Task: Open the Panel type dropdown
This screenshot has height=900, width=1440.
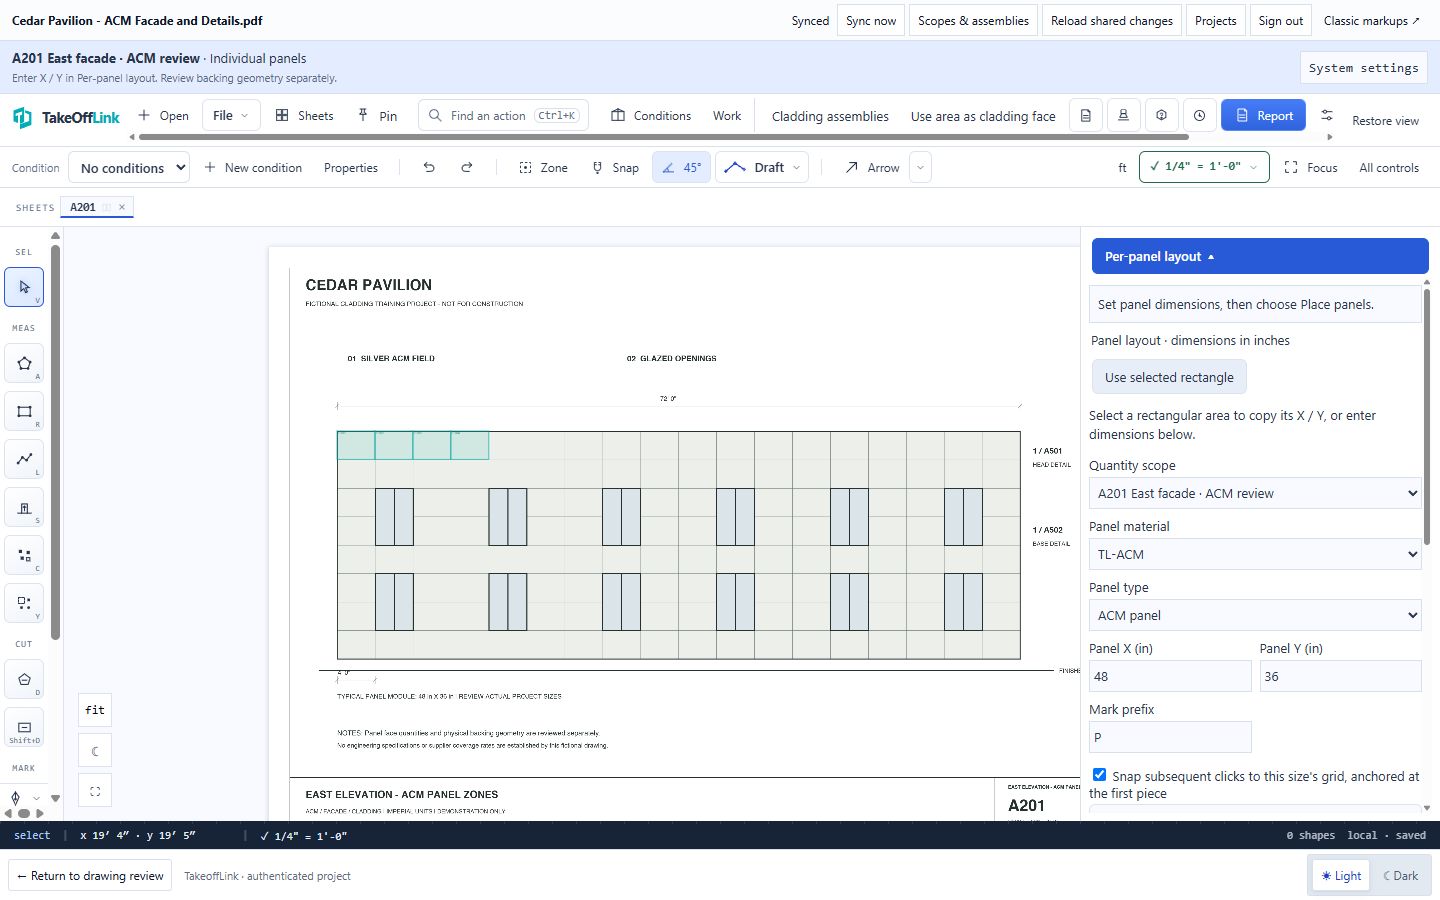Action: click(x=1255, y=615)
